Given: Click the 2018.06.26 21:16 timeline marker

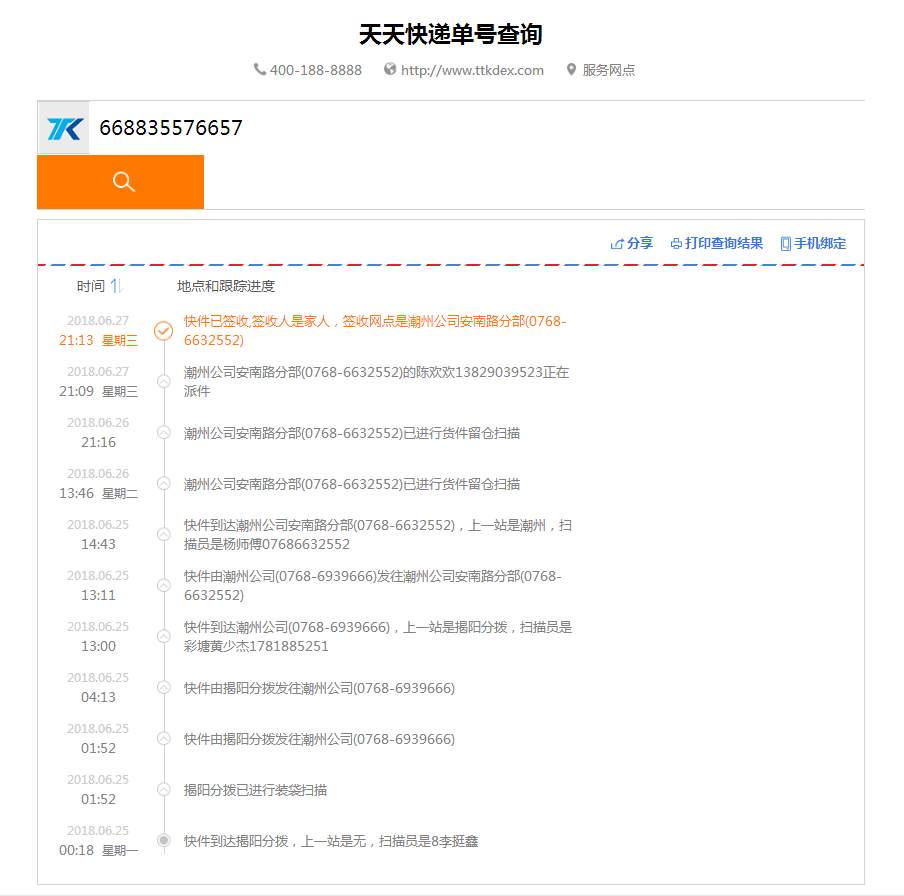Looking at the screenshot, I should [x=164, y=432].
